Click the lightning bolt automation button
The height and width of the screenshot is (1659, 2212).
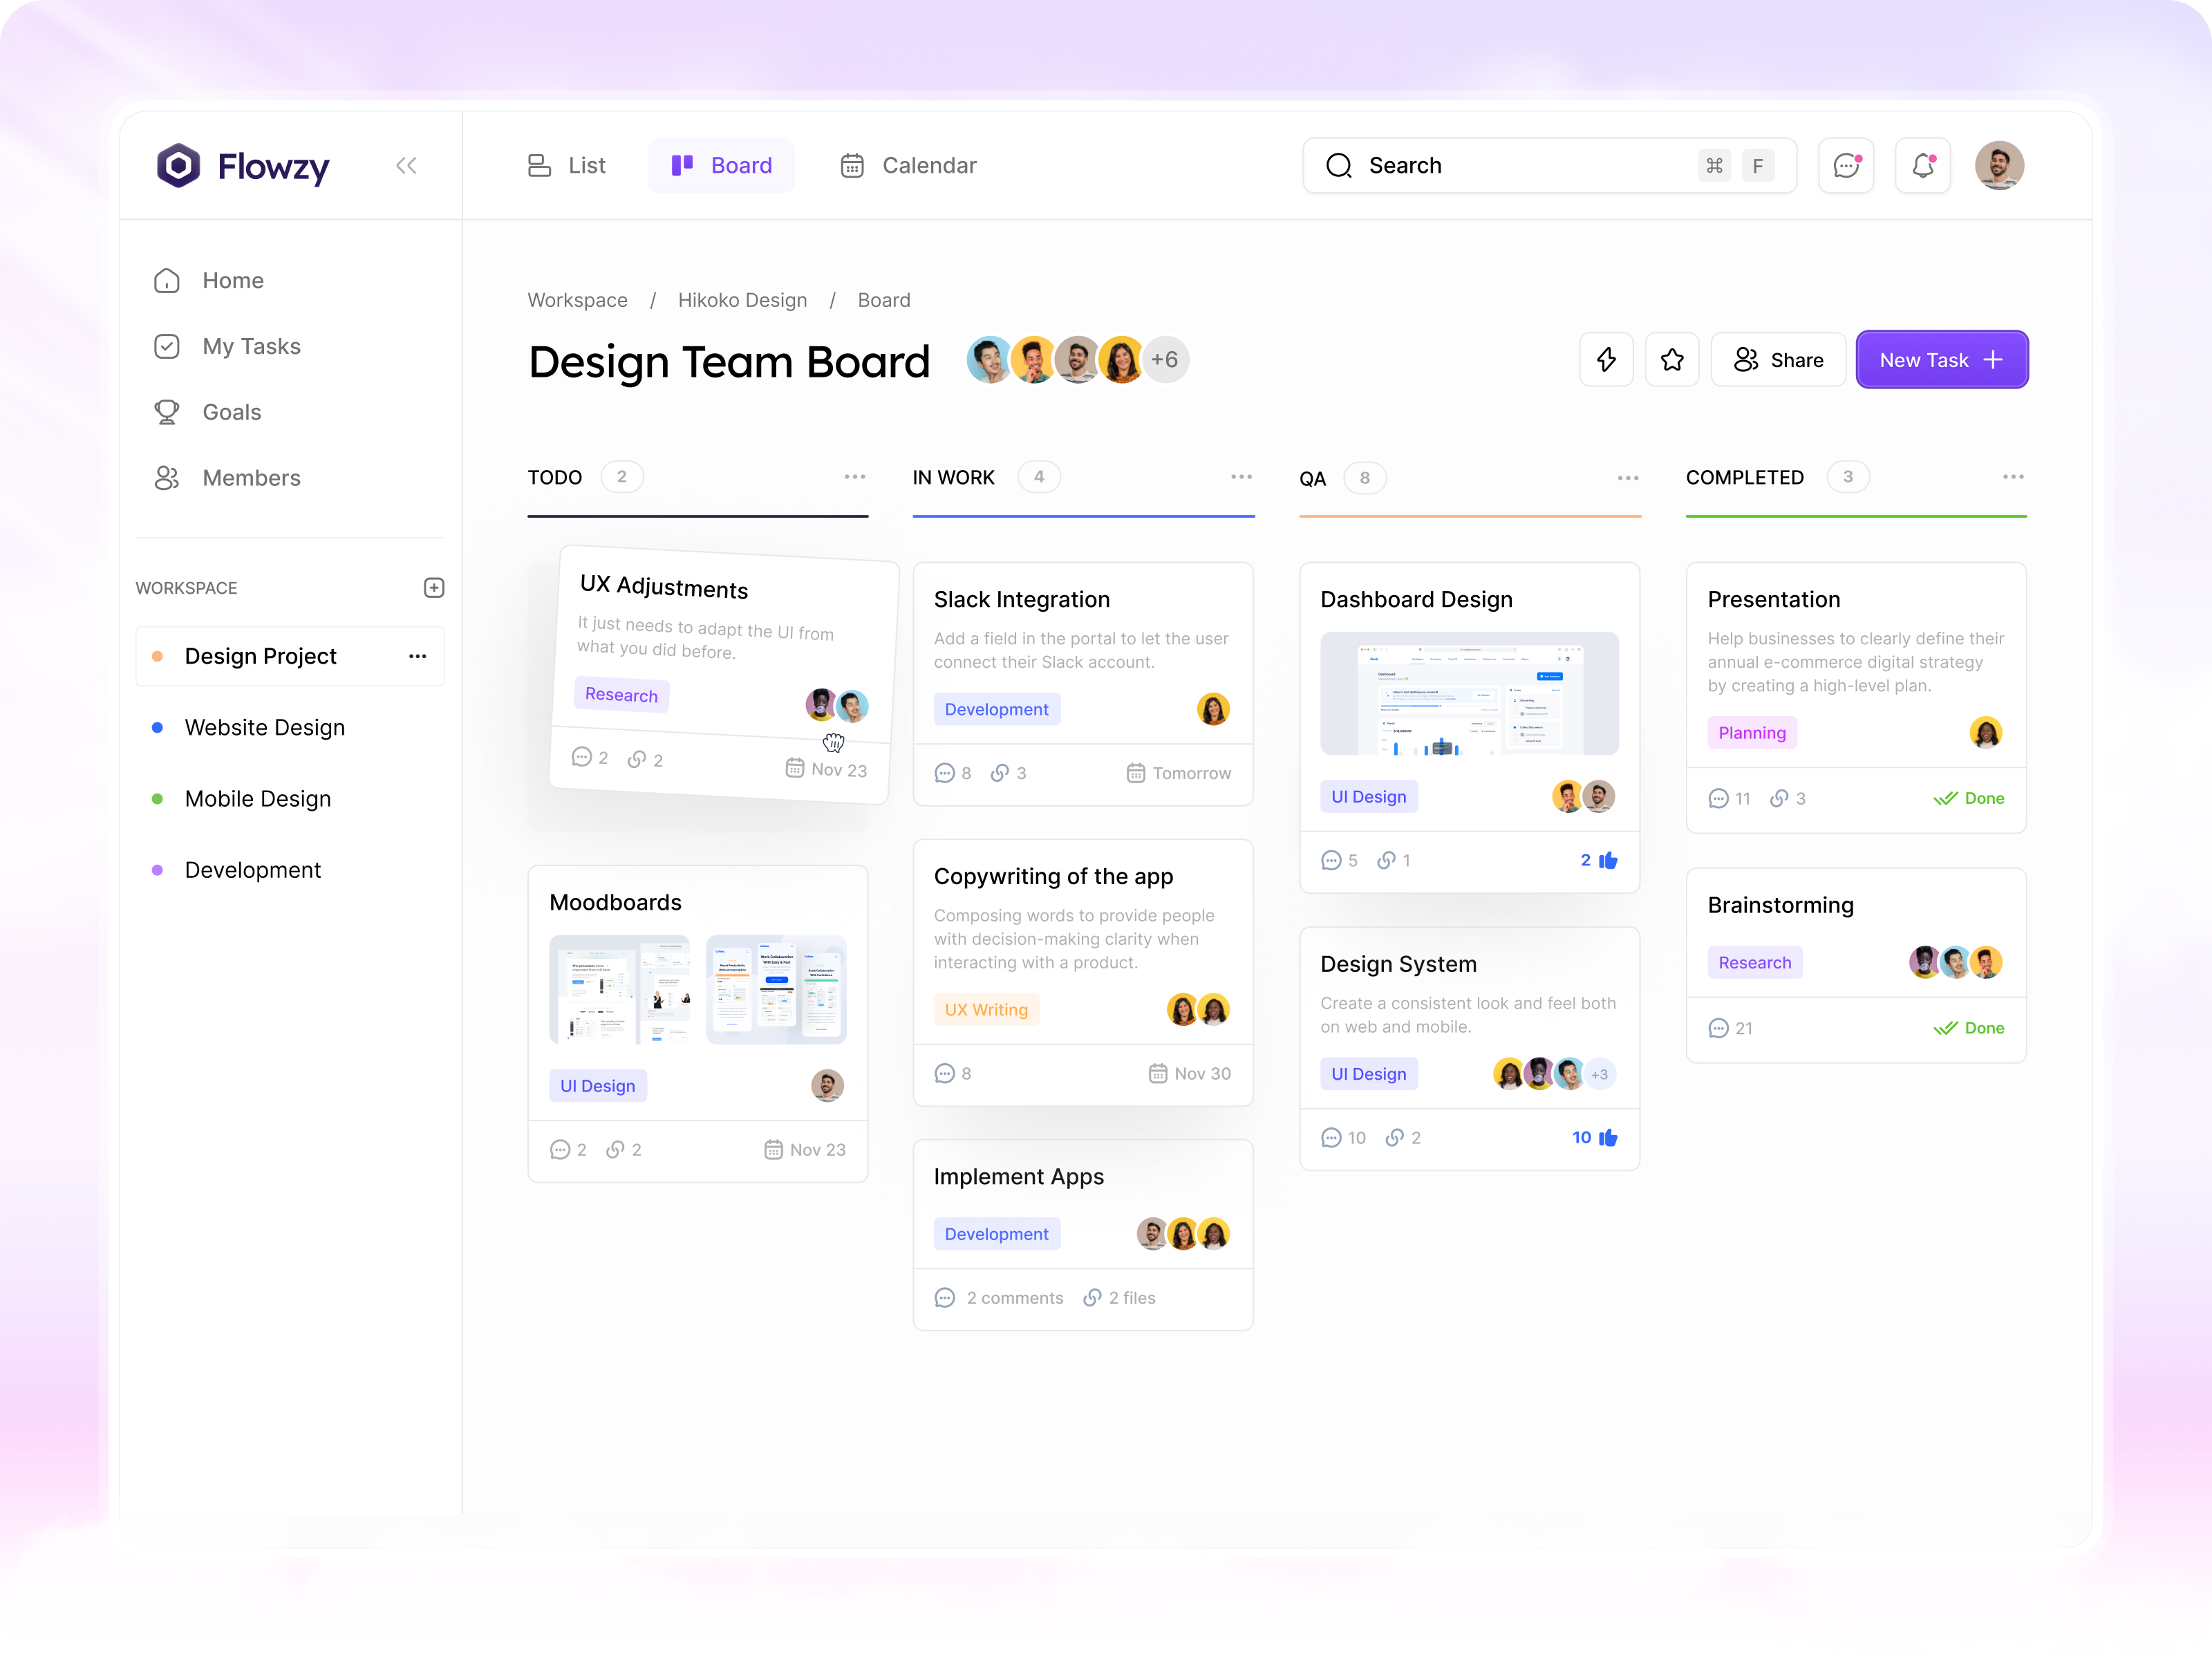tap(1606, 360)
